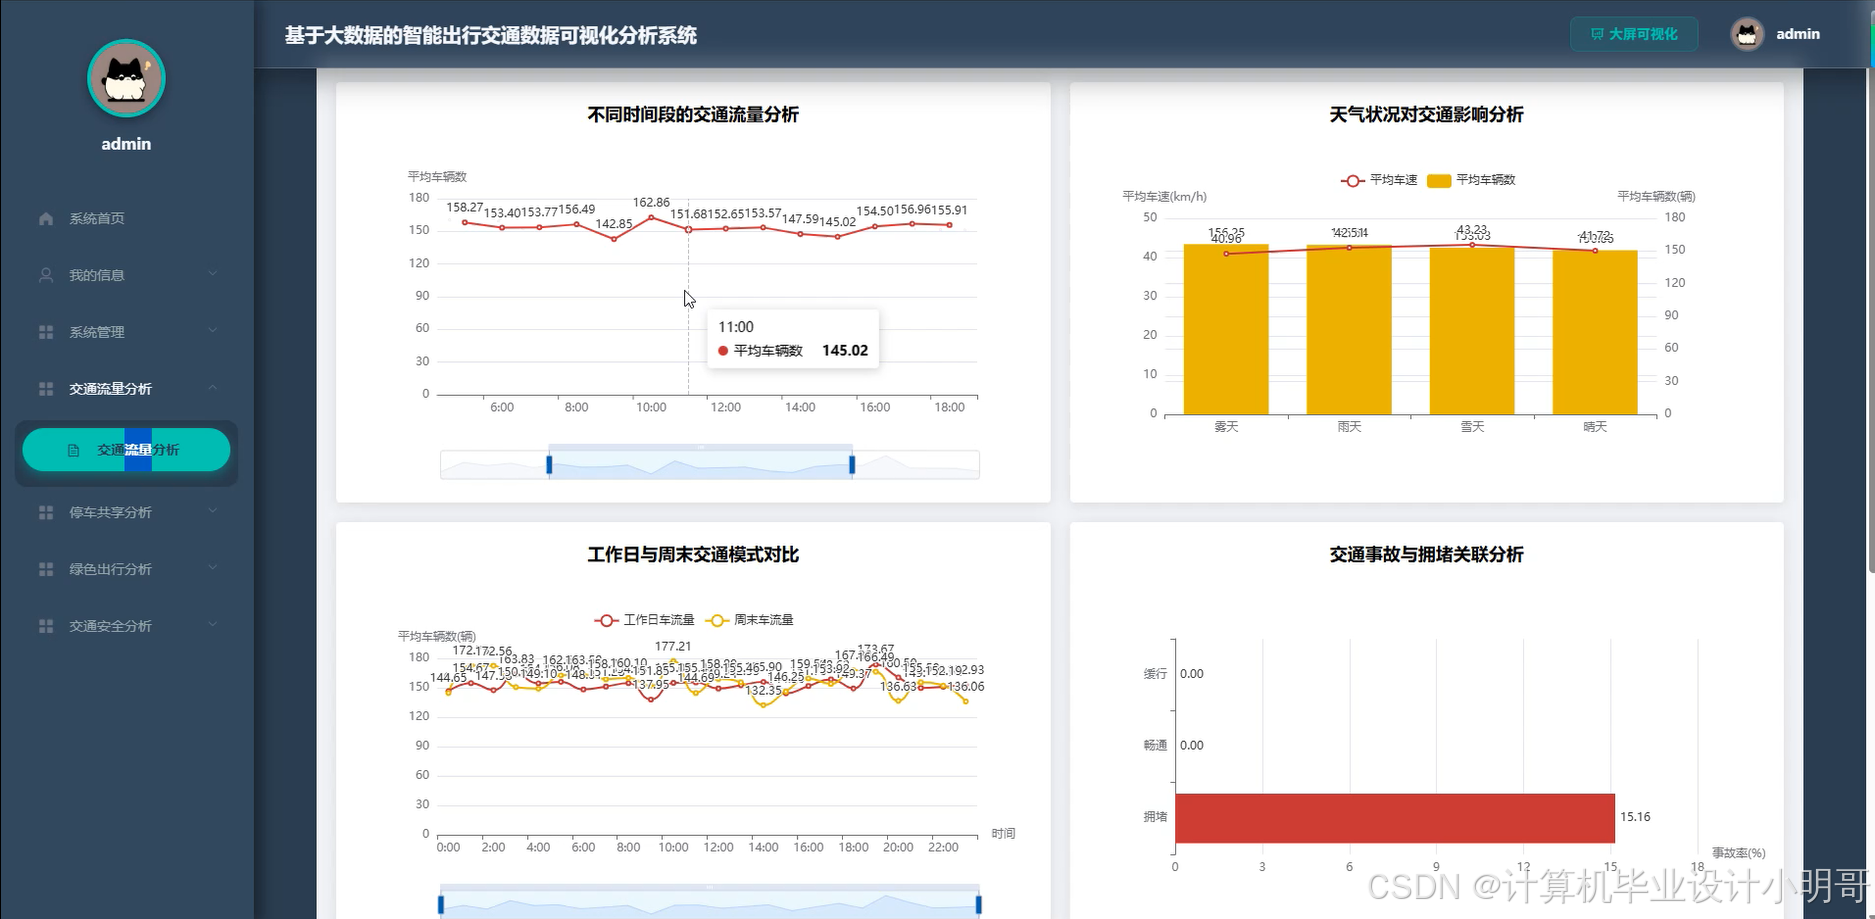Image resolution: width=1875 pixels, height=919 pixels.
Task: Click the admin name under sidebar avatar
Action: pos(126,144)
